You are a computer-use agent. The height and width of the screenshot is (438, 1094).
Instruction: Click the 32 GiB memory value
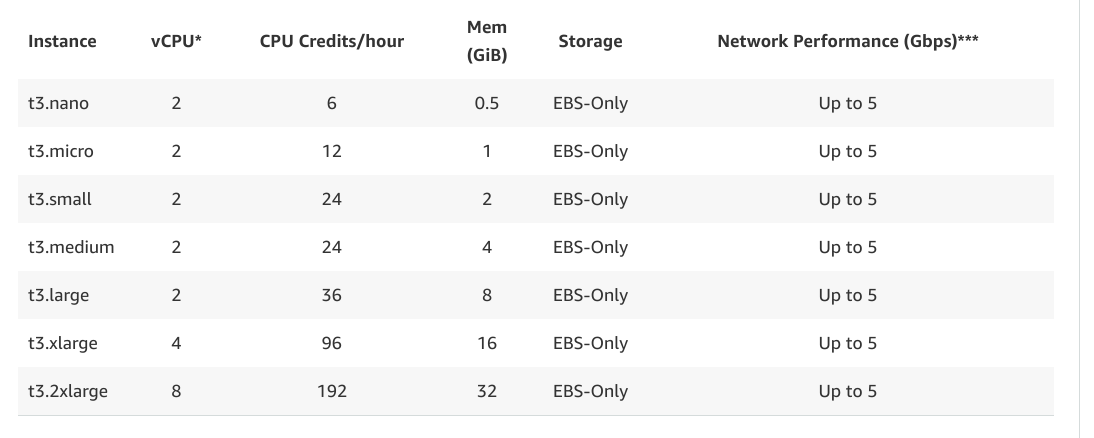coord(487,391)
